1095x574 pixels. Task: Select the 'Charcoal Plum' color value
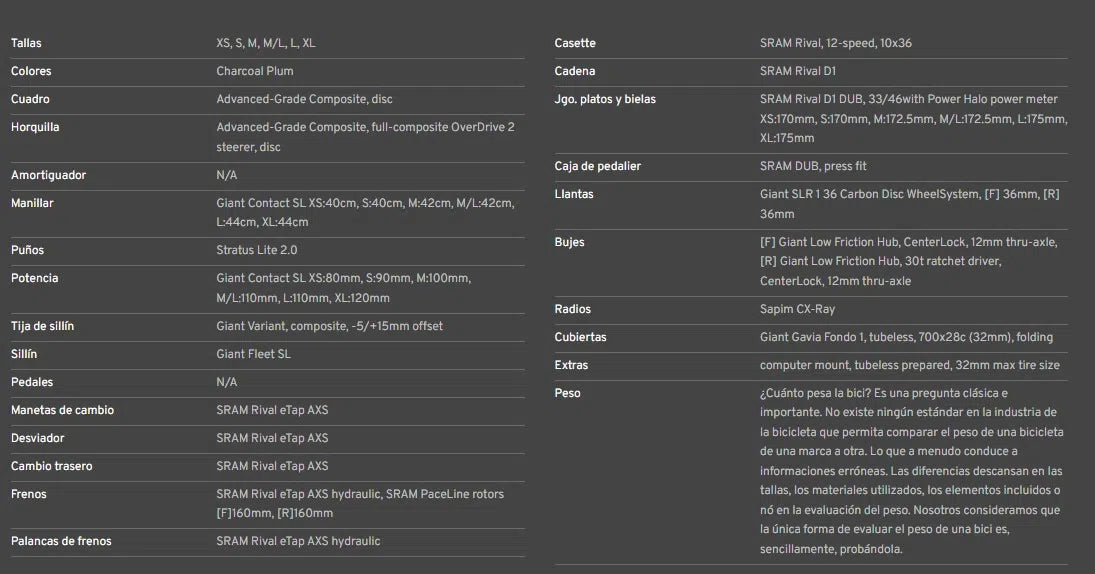255,72
